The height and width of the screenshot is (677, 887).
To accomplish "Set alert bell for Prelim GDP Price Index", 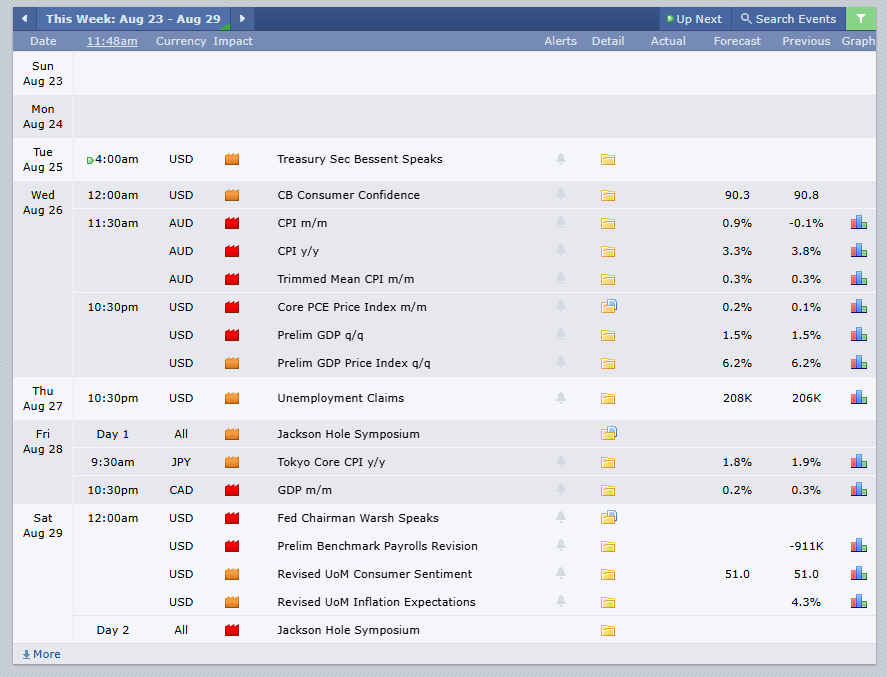I will (x=561, y=363).
